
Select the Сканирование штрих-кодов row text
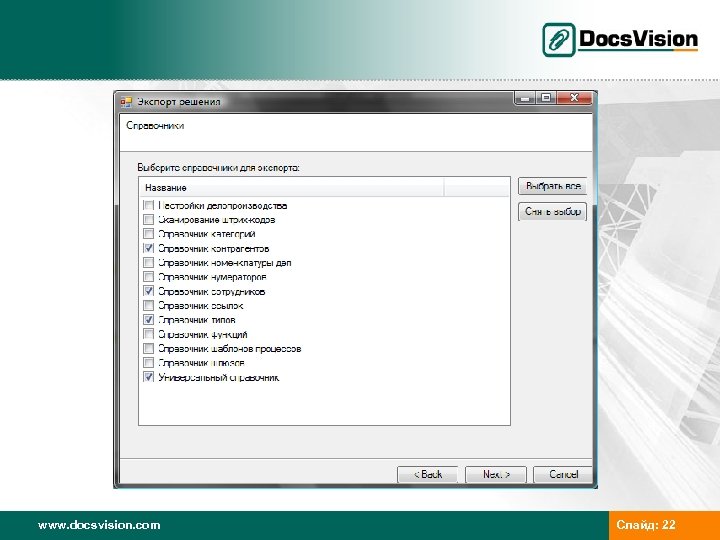217,220
